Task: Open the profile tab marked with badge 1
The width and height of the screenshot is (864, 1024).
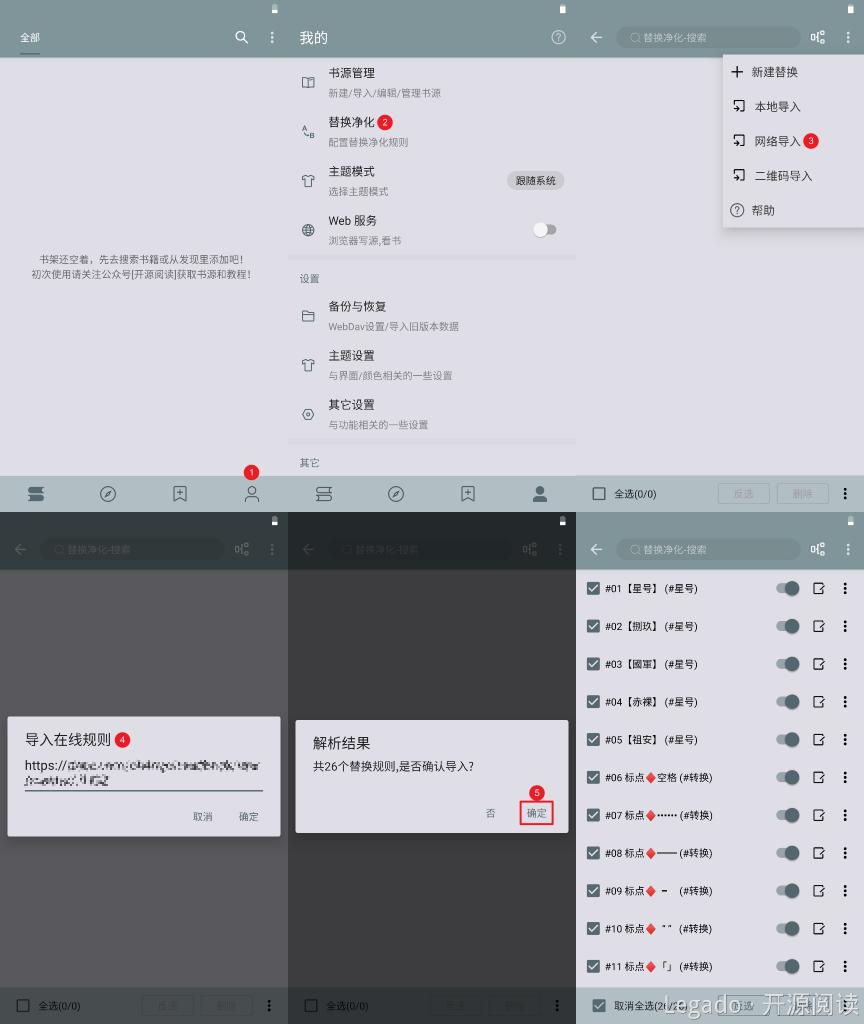Action: point(252,493)
